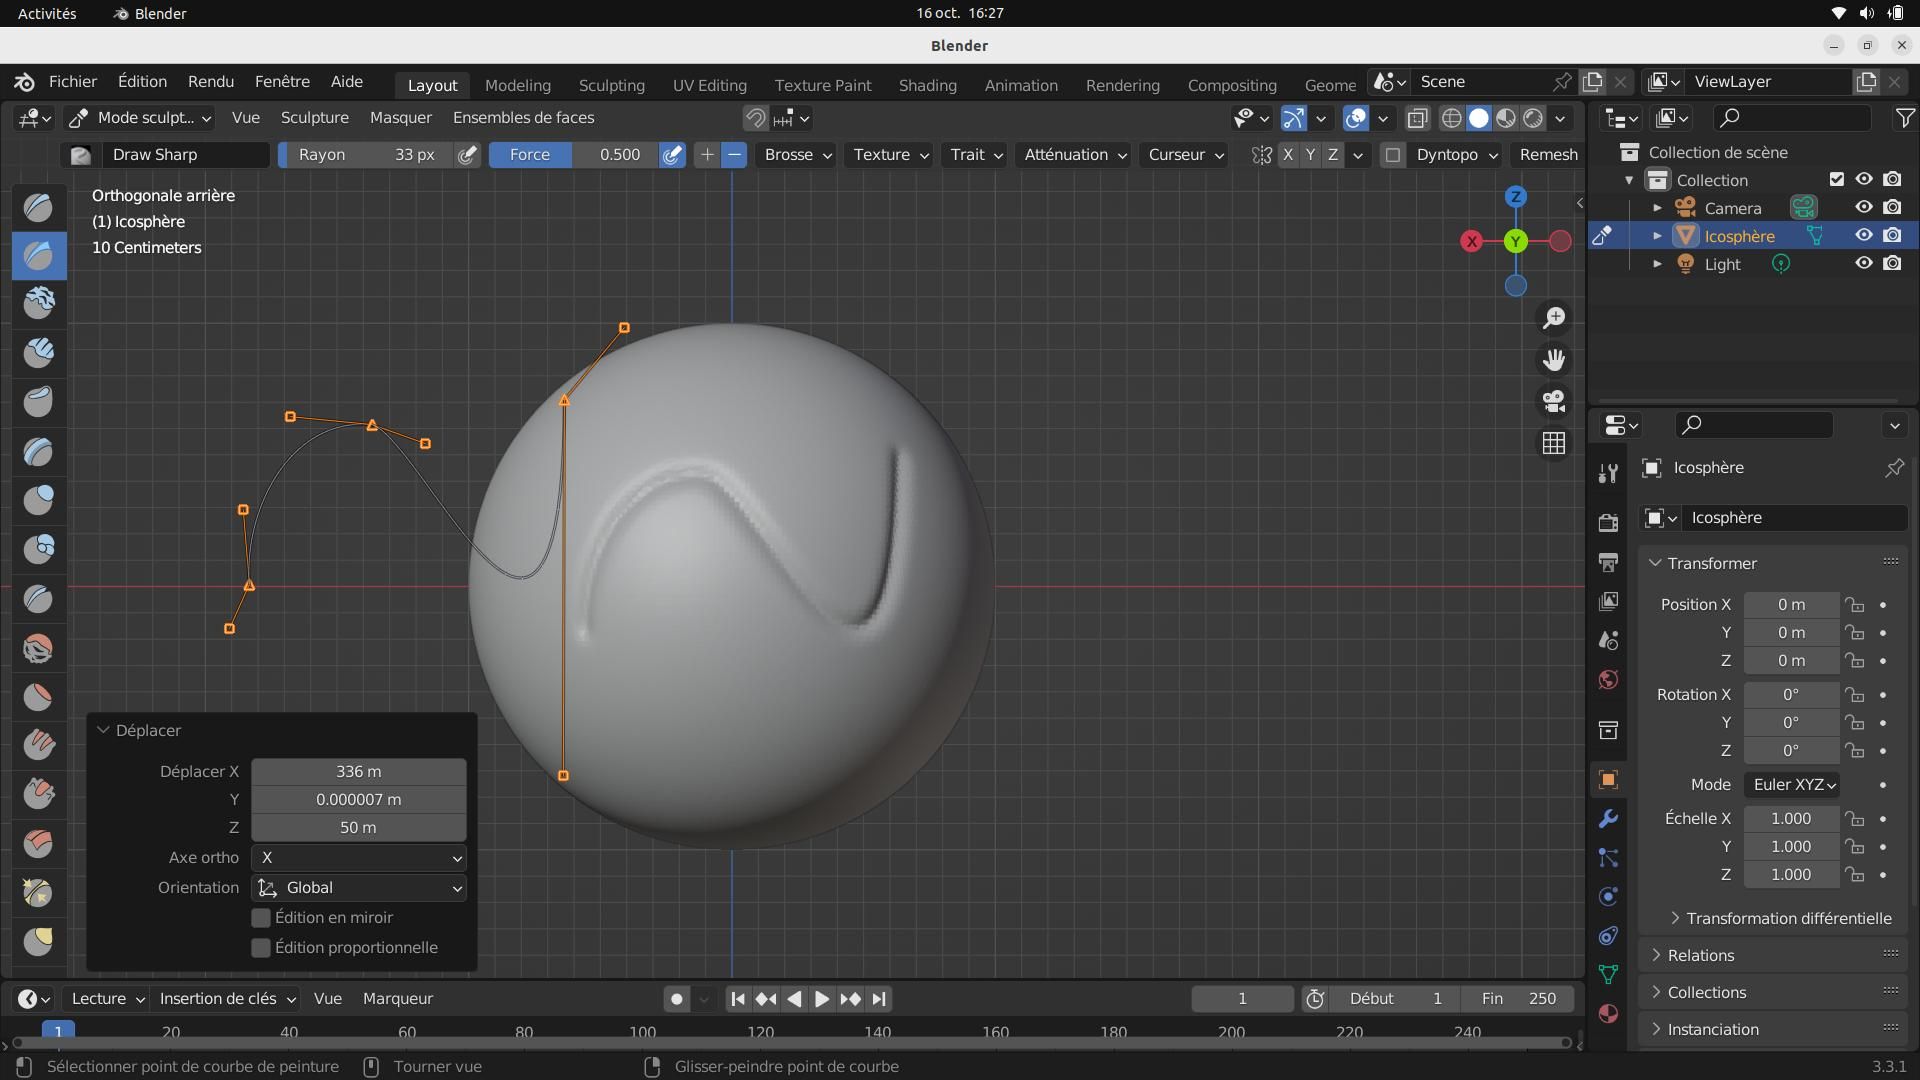Open the Render properties tab
The width and height of the screenshot is (1920, 1080).
tap(1608, 522)
